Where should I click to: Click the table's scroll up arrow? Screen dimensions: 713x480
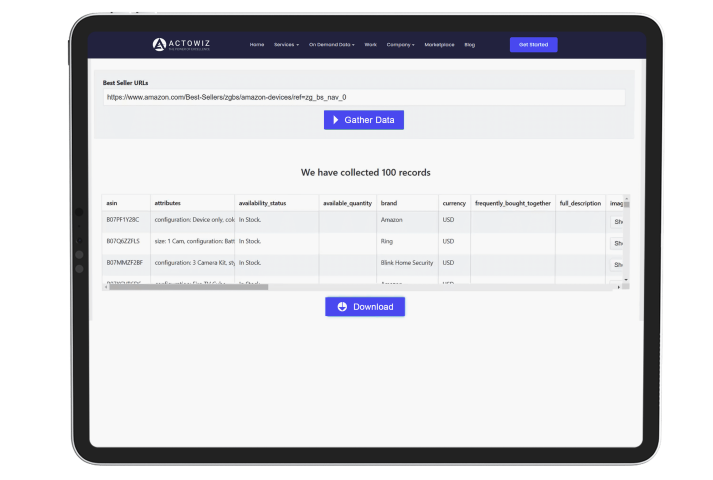click(626, 198)
